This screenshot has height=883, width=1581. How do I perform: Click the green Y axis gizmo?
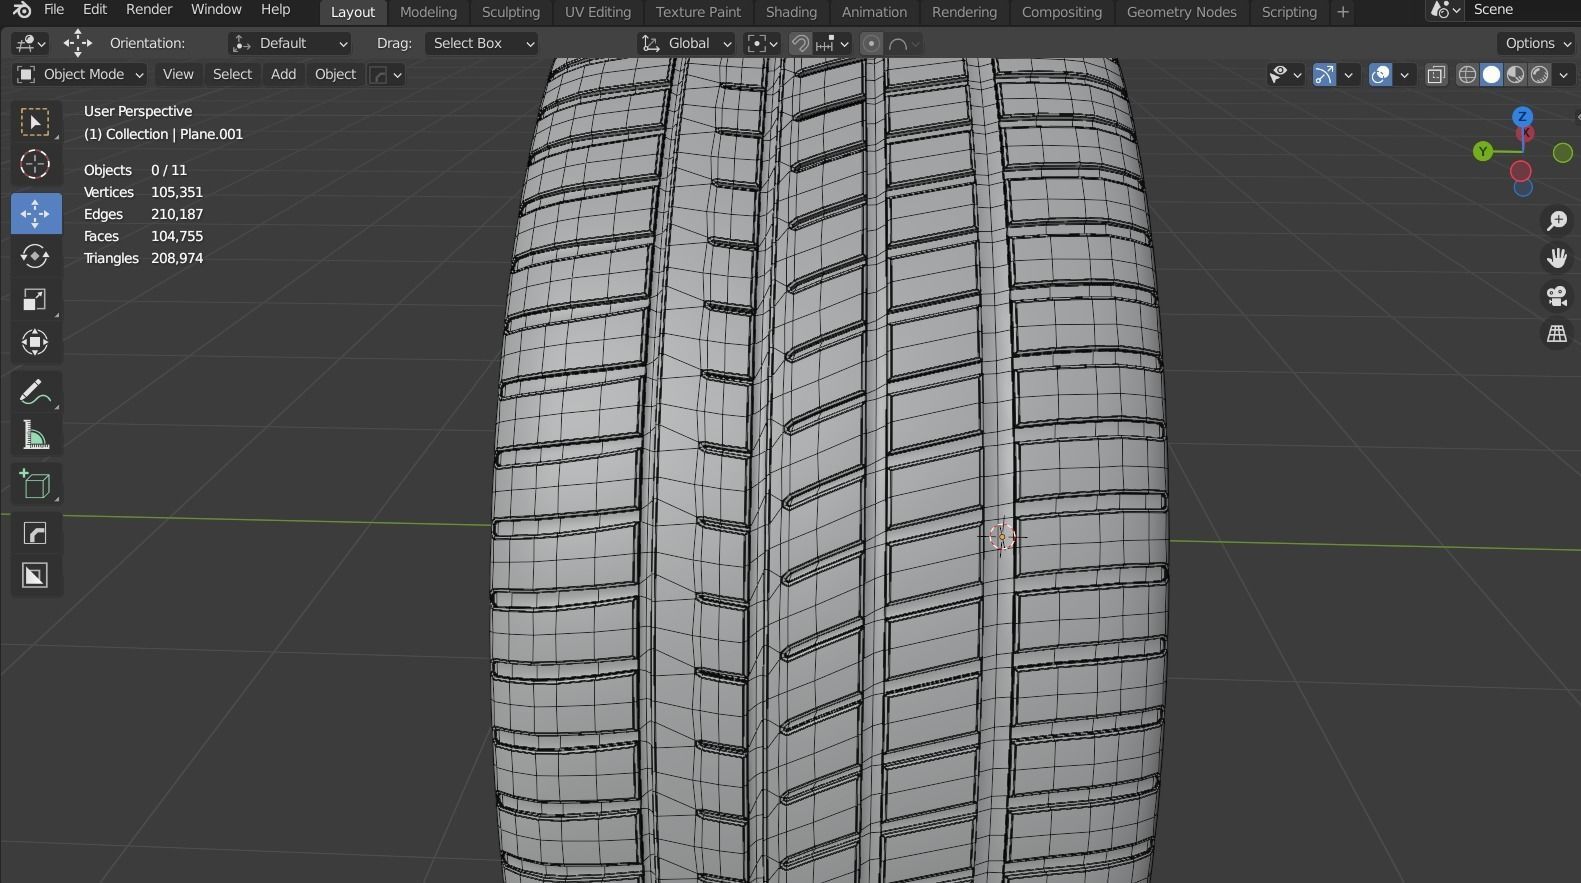pos(1483,152)
